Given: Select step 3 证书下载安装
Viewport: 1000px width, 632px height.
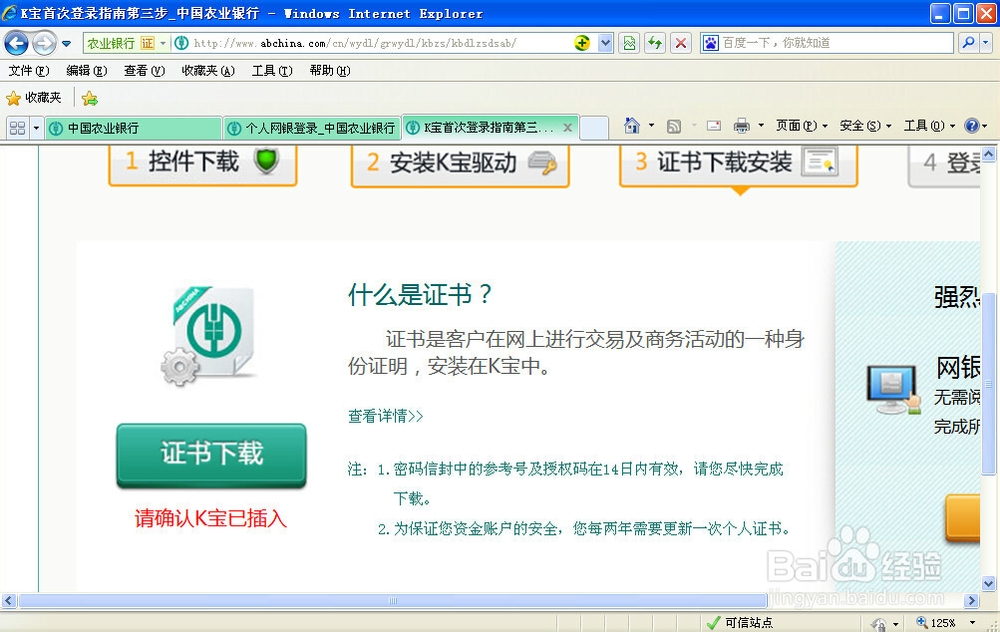Looking at the screenshot, I should (739, 165).
